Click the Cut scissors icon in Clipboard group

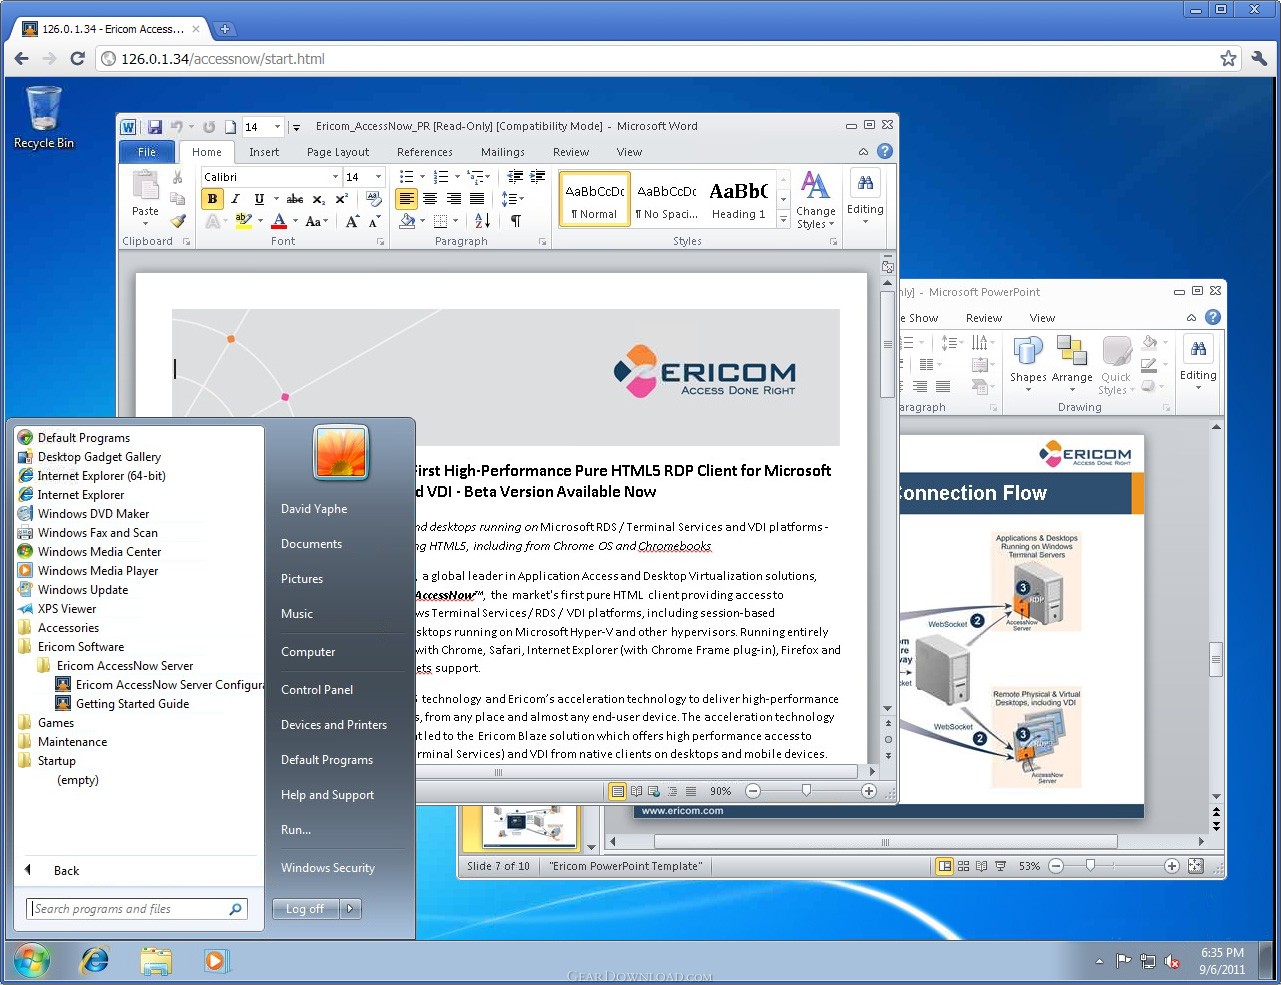(x=177, y=177)
